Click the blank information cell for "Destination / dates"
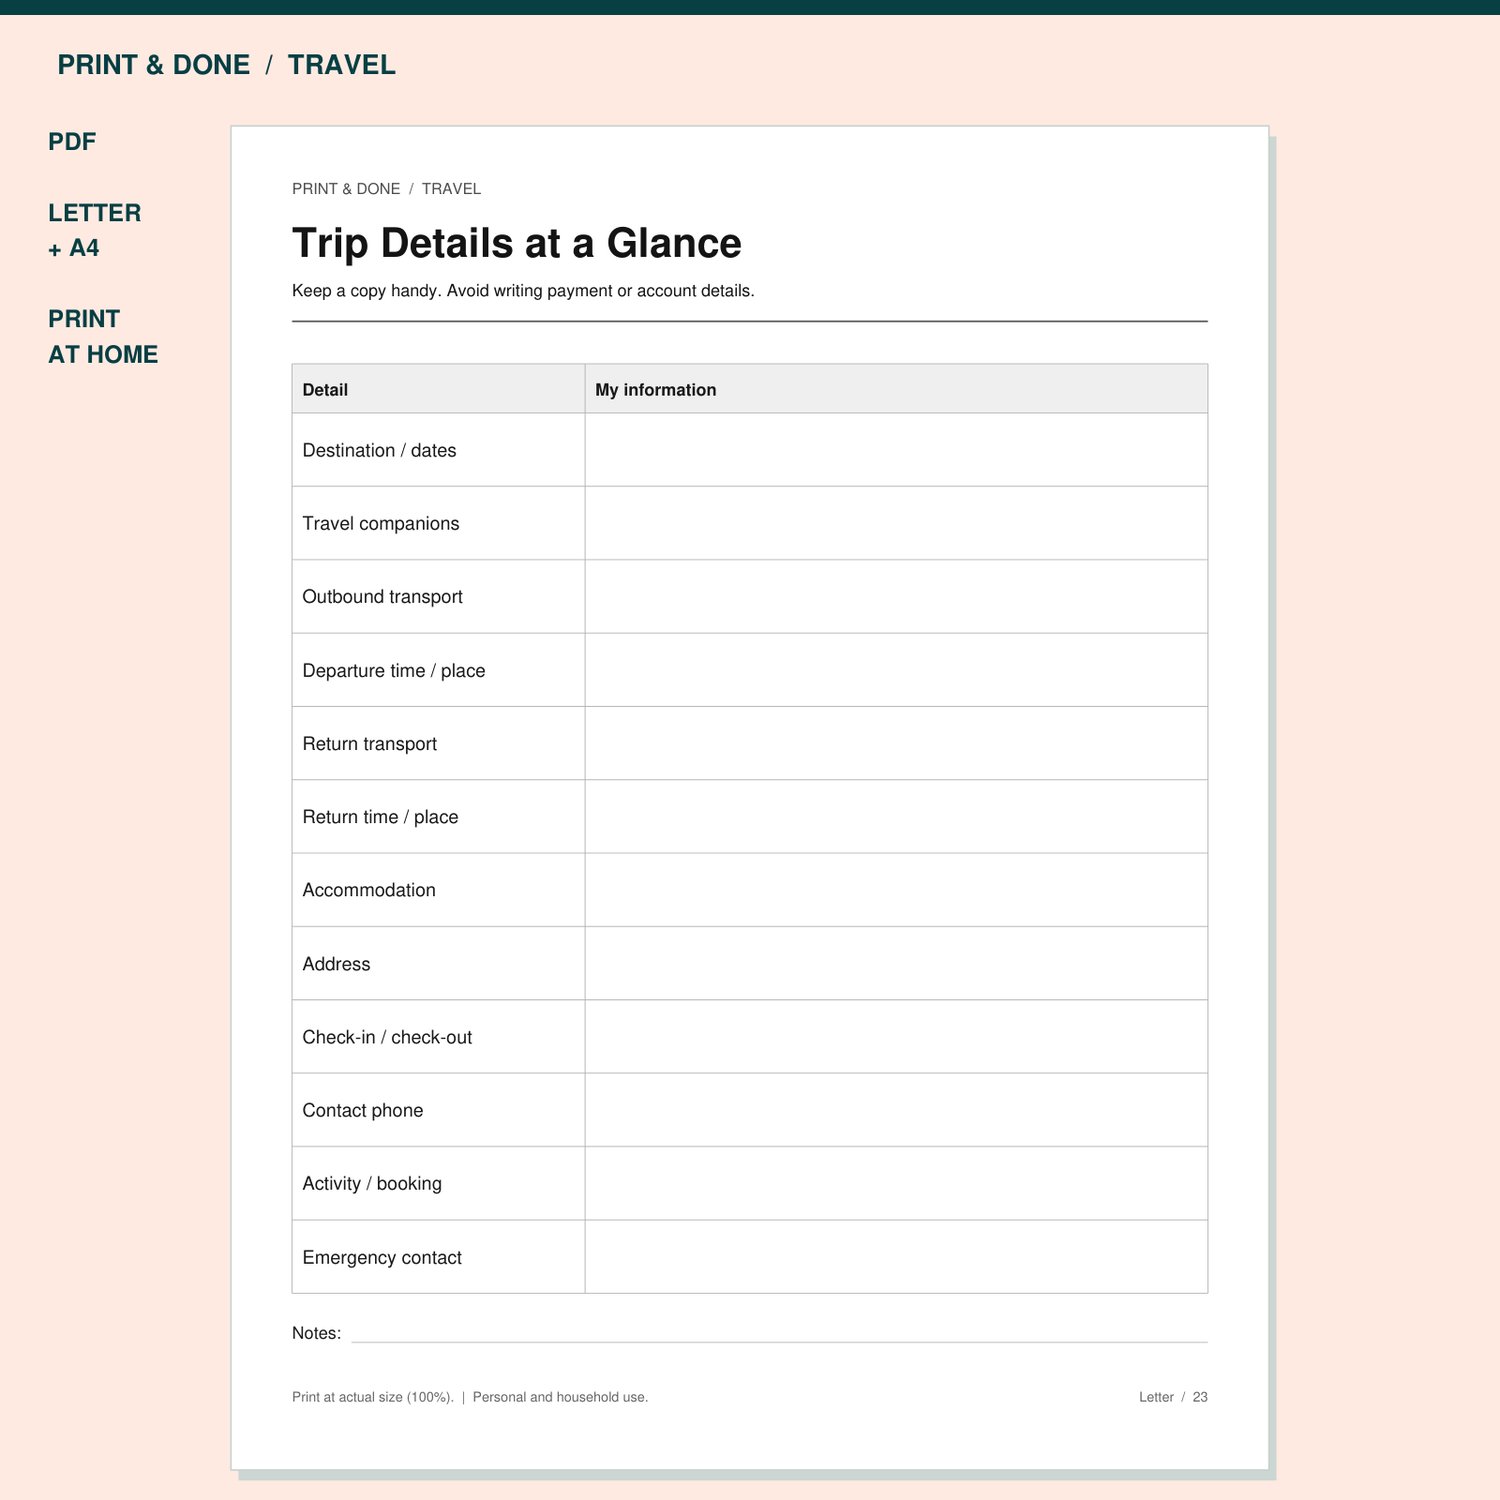1500x1500 pixels. click(x=896, y=450)
